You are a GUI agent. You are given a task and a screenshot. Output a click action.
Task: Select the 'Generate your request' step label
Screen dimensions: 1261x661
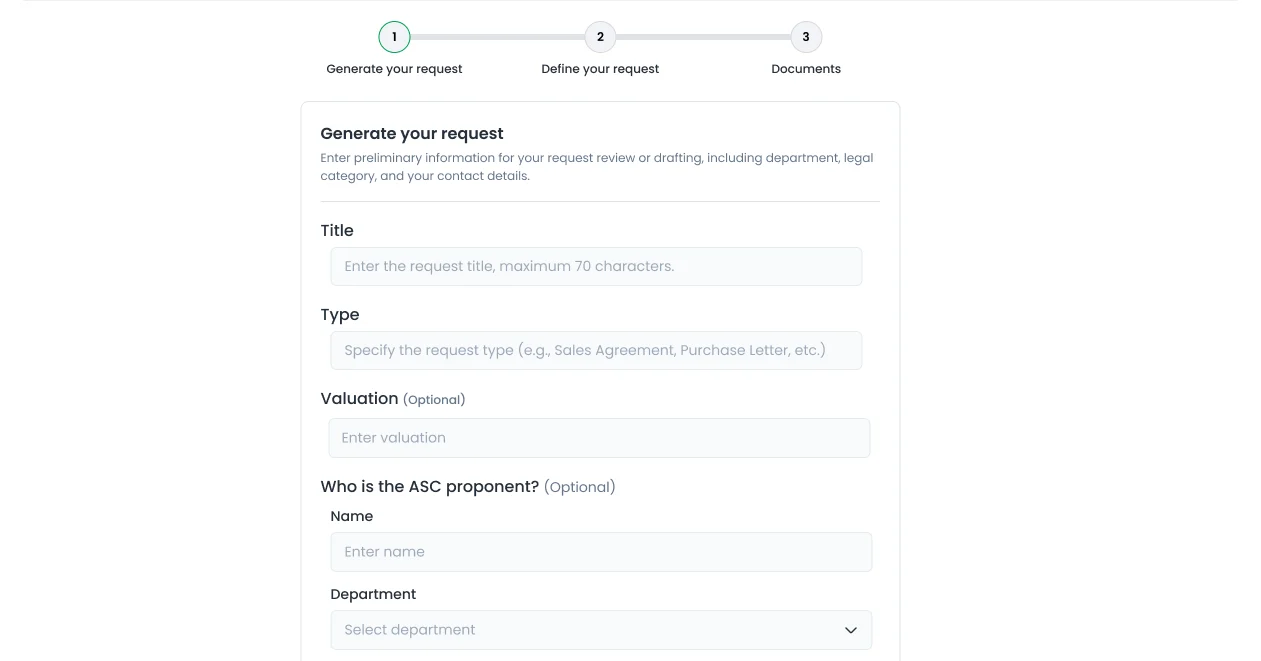[x=394, y=69]
